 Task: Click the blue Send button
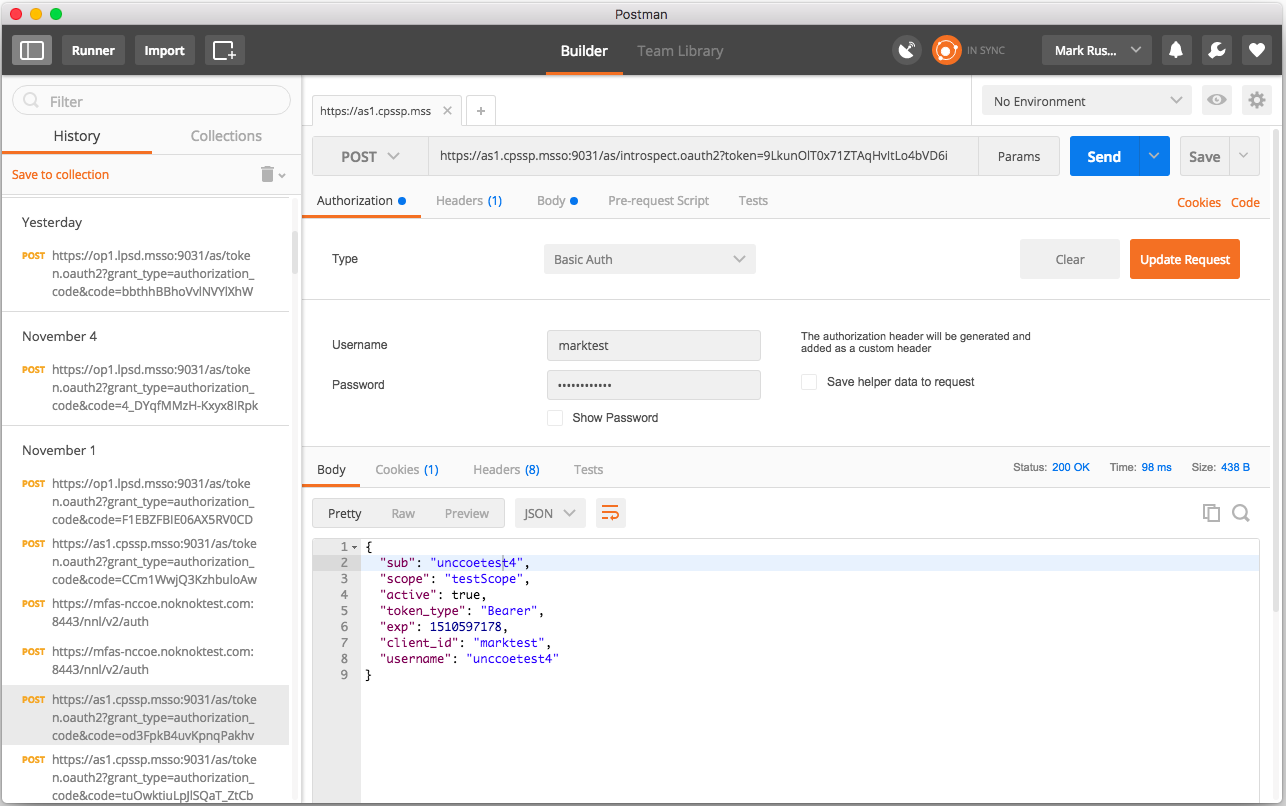pyautogui.click(x=1104, y=156)
